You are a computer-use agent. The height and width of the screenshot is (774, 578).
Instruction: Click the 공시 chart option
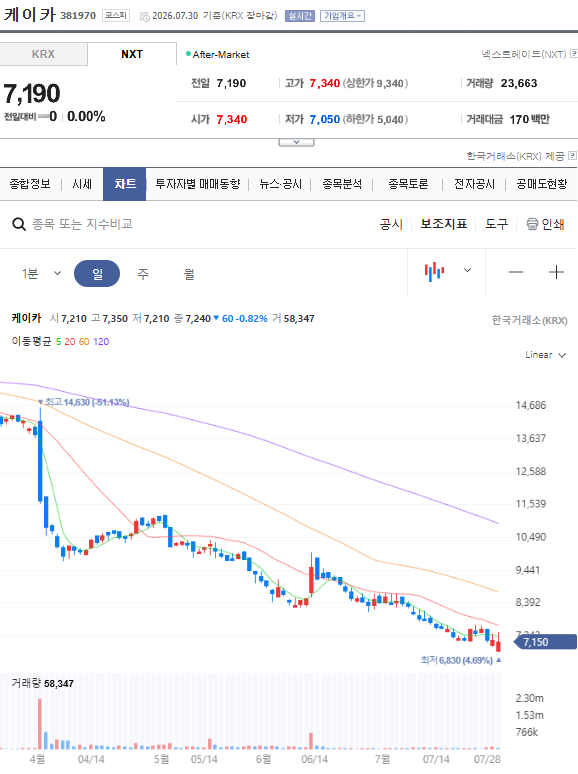tap(391, 224)
